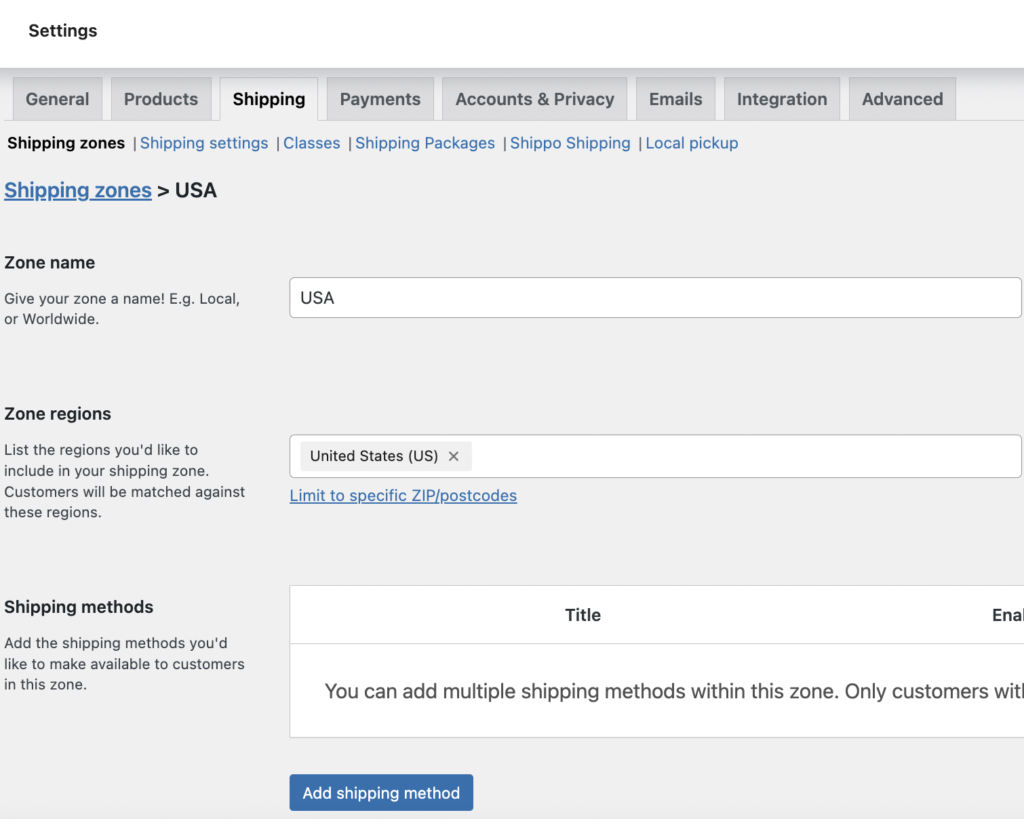This screenshot has width=1024, height=819.
Task: Open the Shipping settings section link
Action: point(204,143)
